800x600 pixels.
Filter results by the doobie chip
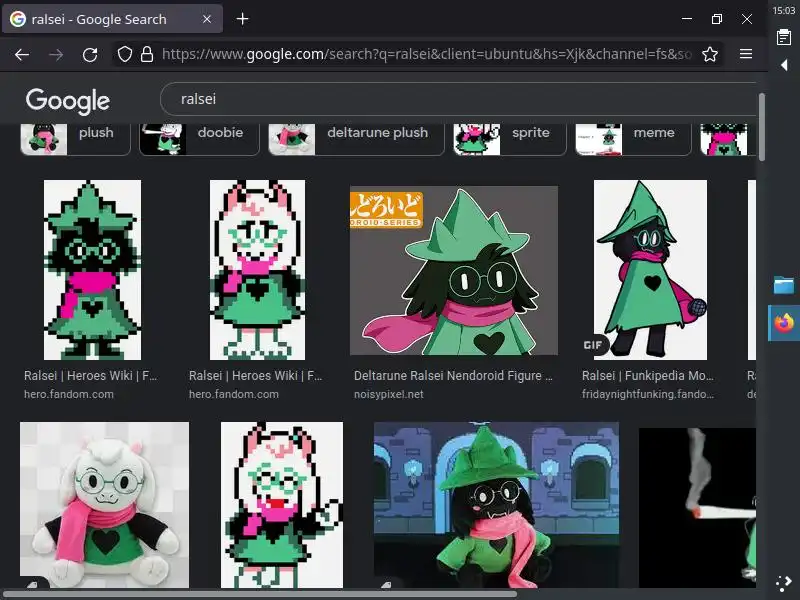click(199, 139)
